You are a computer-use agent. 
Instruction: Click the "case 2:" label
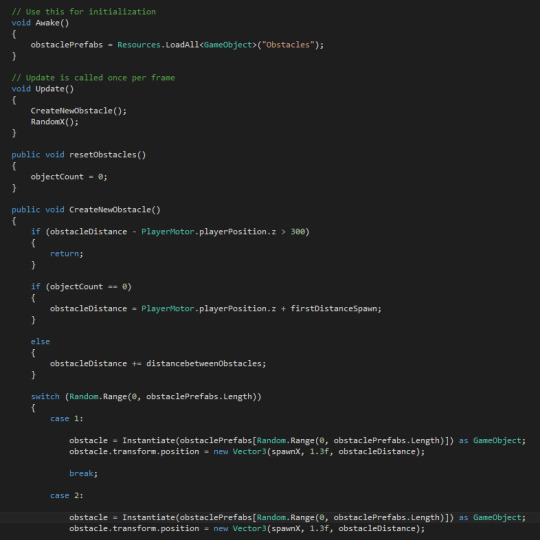(66, 496)
